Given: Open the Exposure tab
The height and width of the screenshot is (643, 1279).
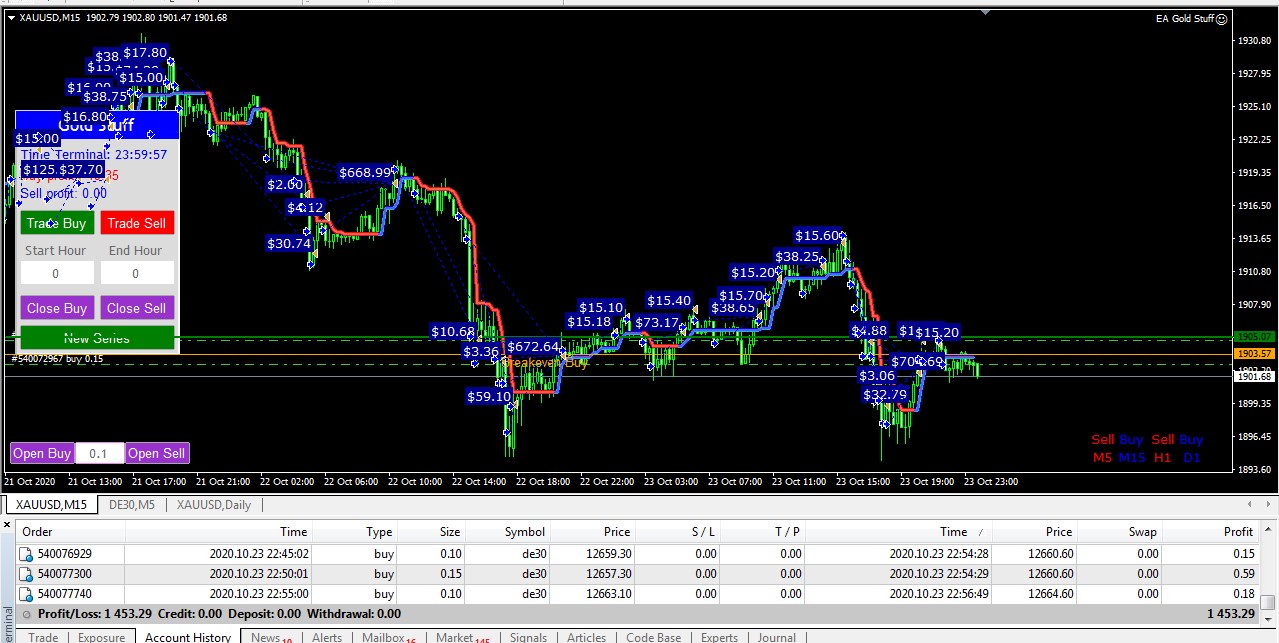Looking at the screenshot, I should click(102, 637).
